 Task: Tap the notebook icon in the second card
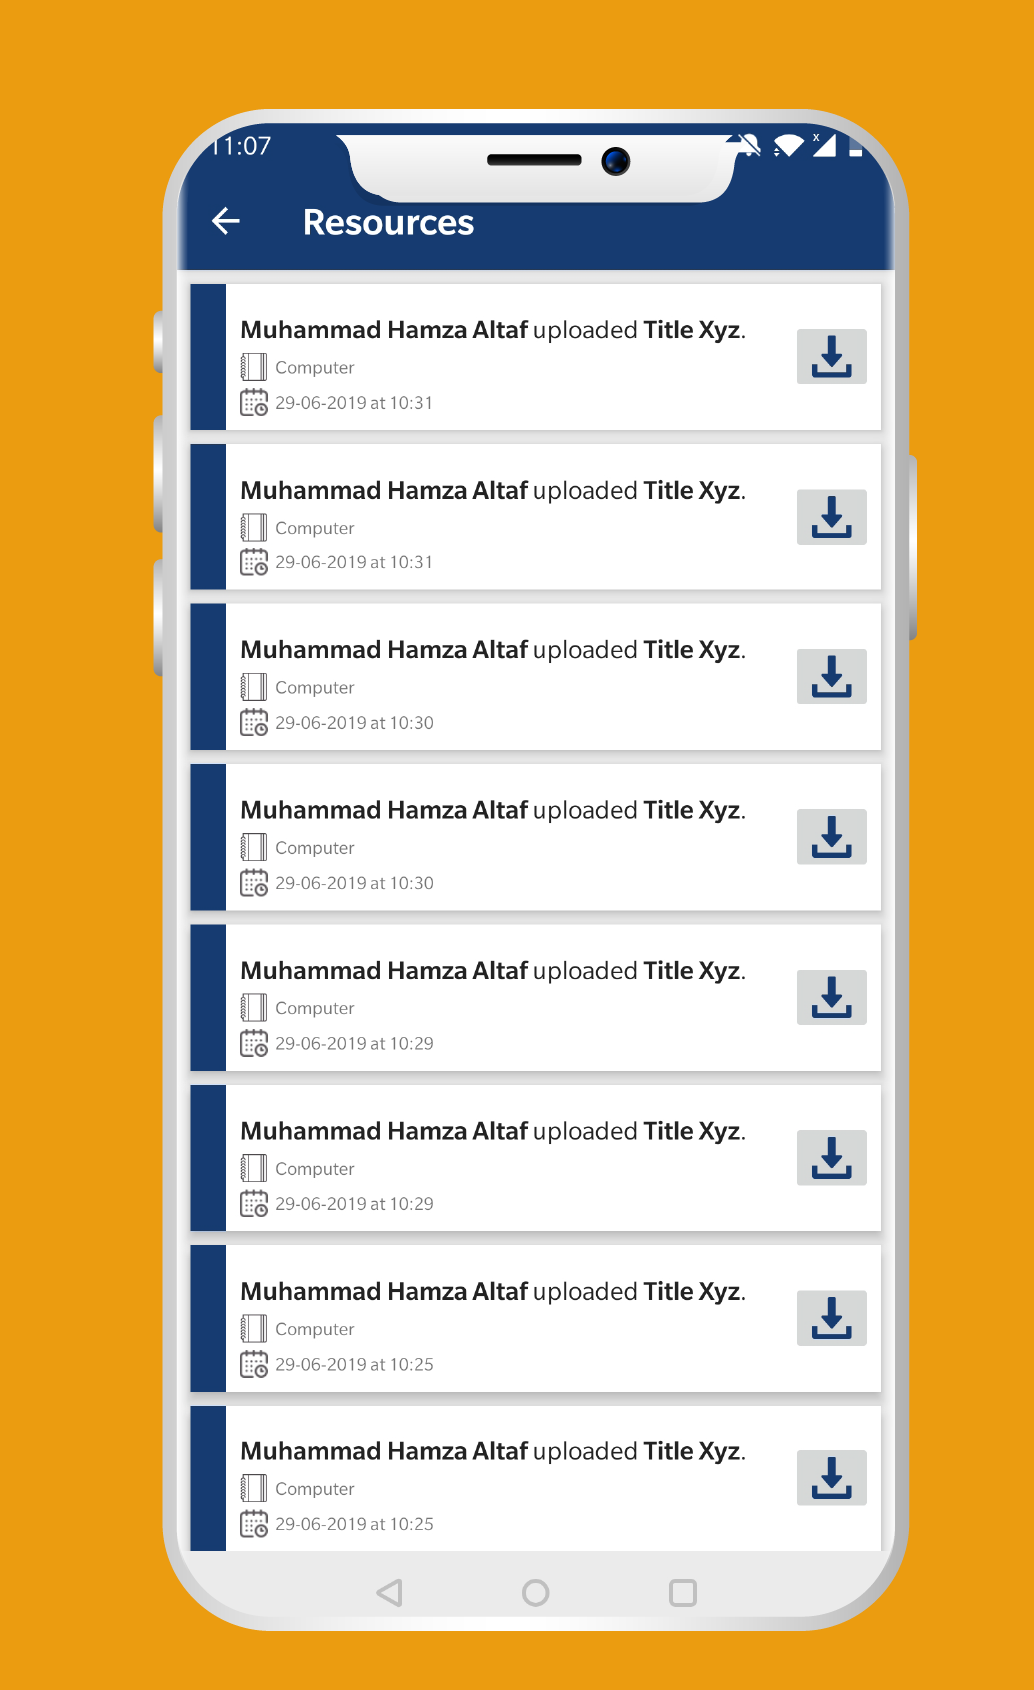(254, 527)
